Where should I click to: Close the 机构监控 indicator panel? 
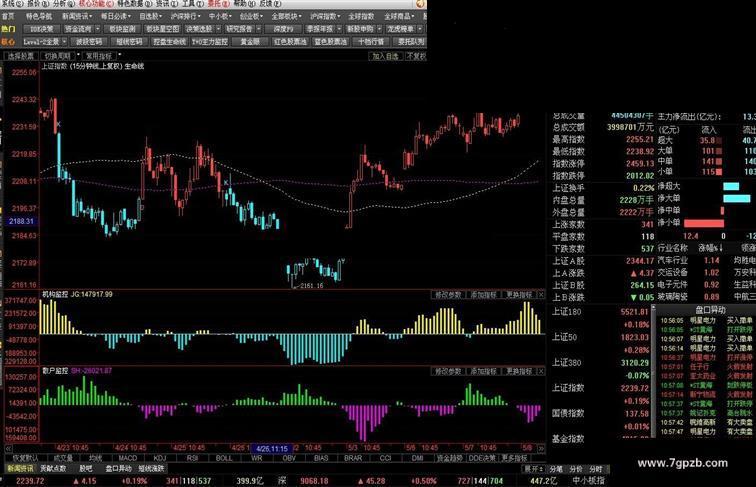[541, 295]
